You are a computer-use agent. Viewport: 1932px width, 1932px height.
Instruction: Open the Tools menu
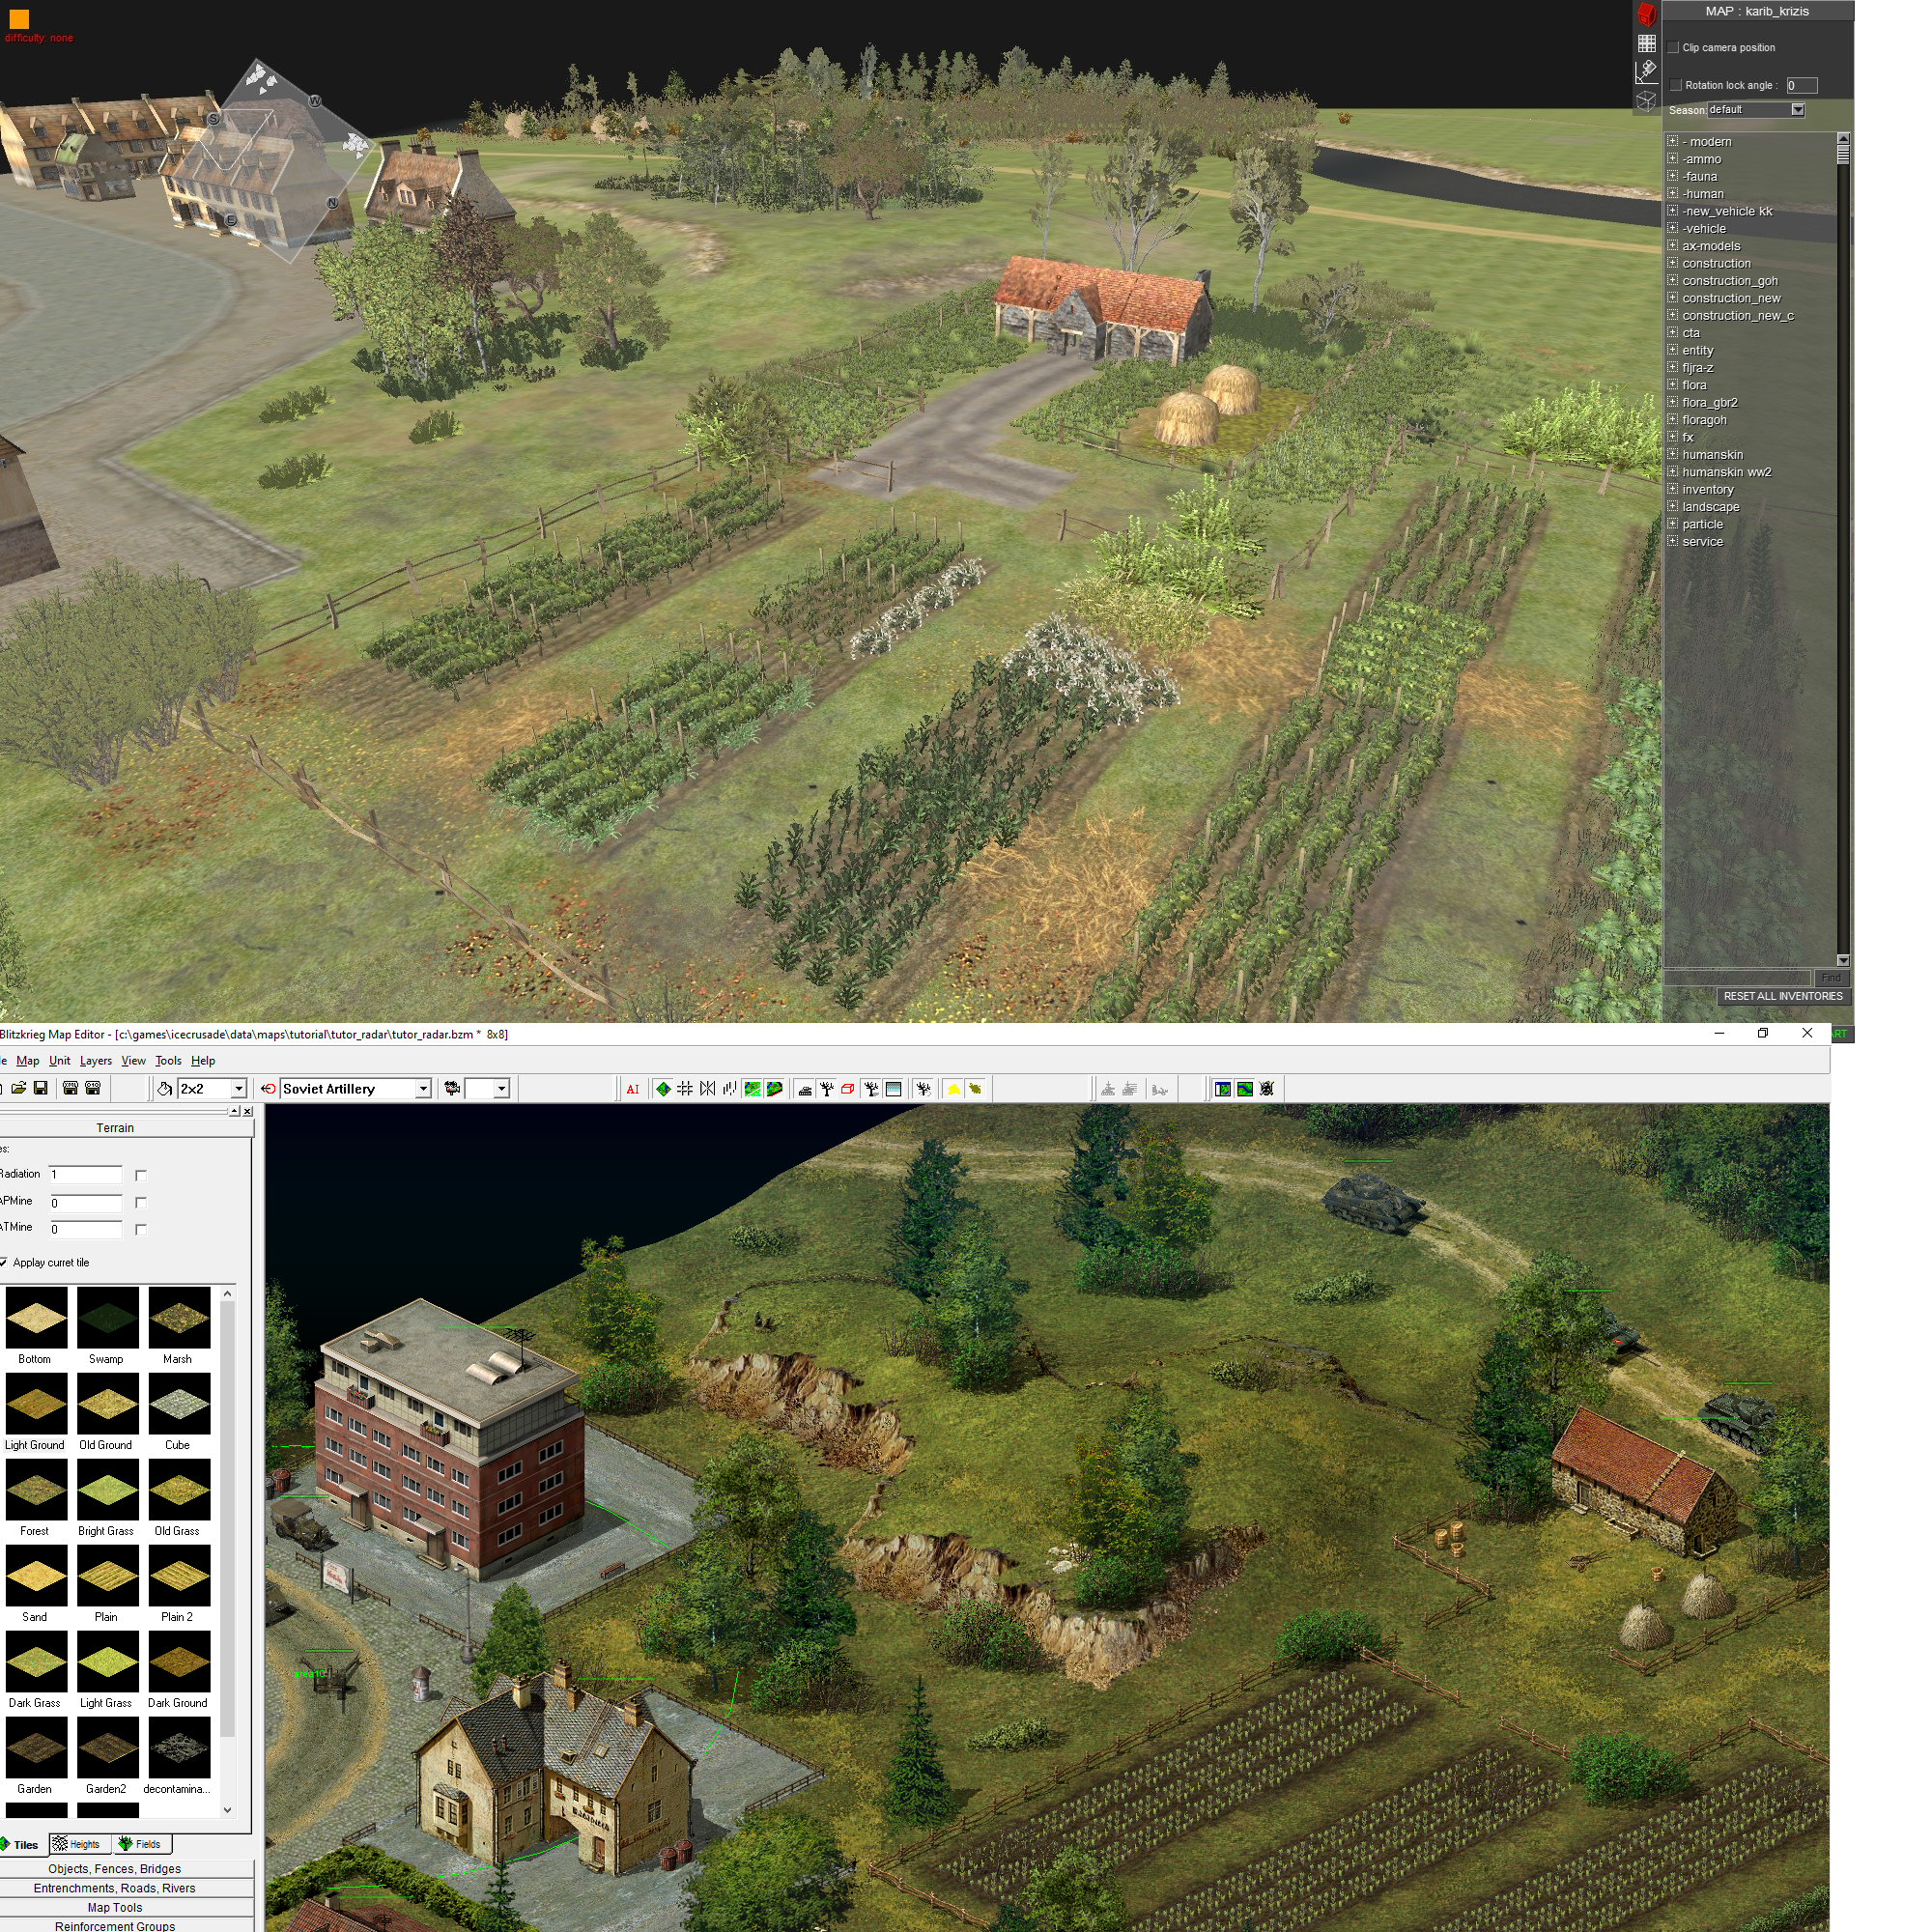169,1060
